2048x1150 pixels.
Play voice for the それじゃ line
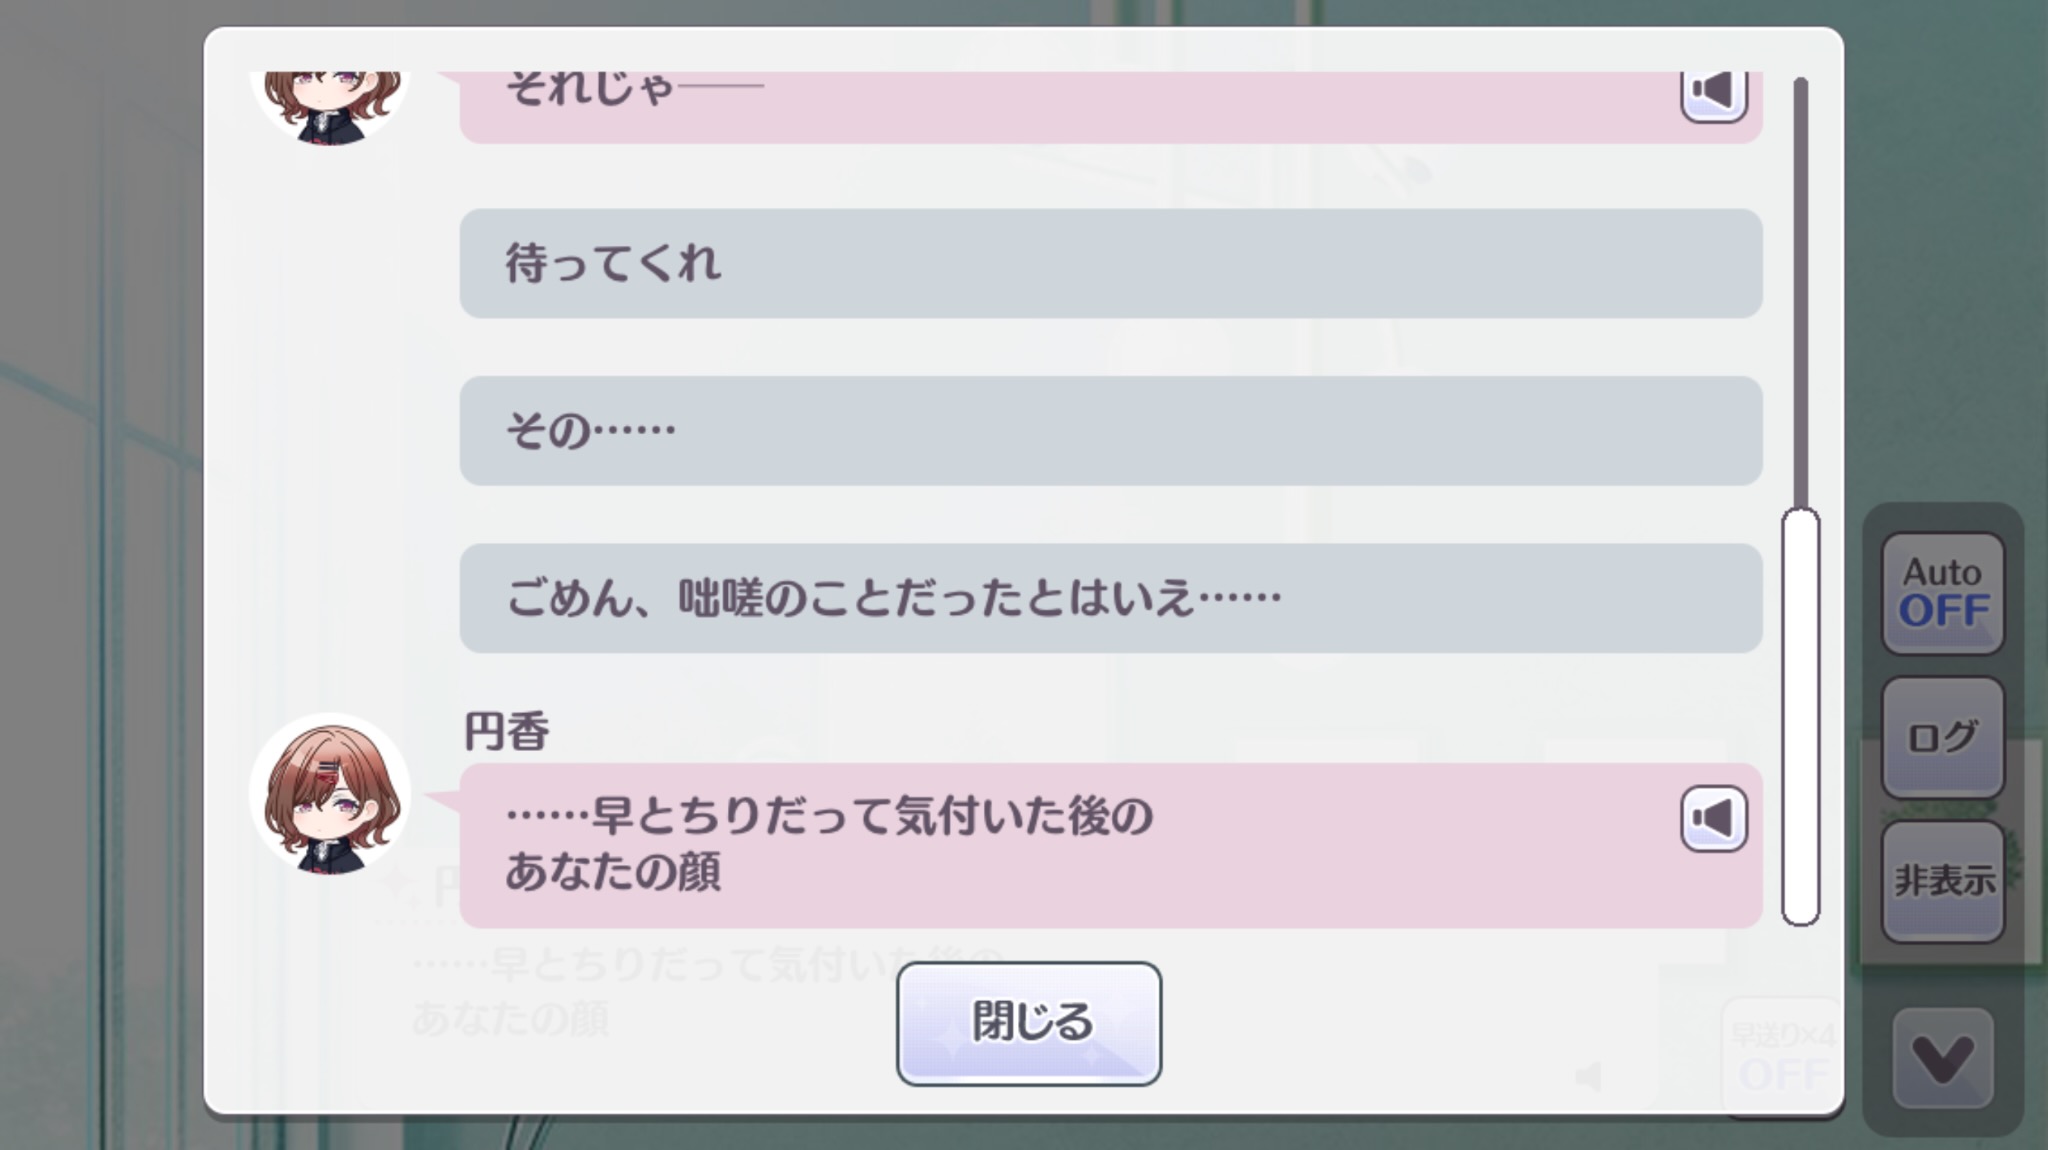tap(1713, 94)
